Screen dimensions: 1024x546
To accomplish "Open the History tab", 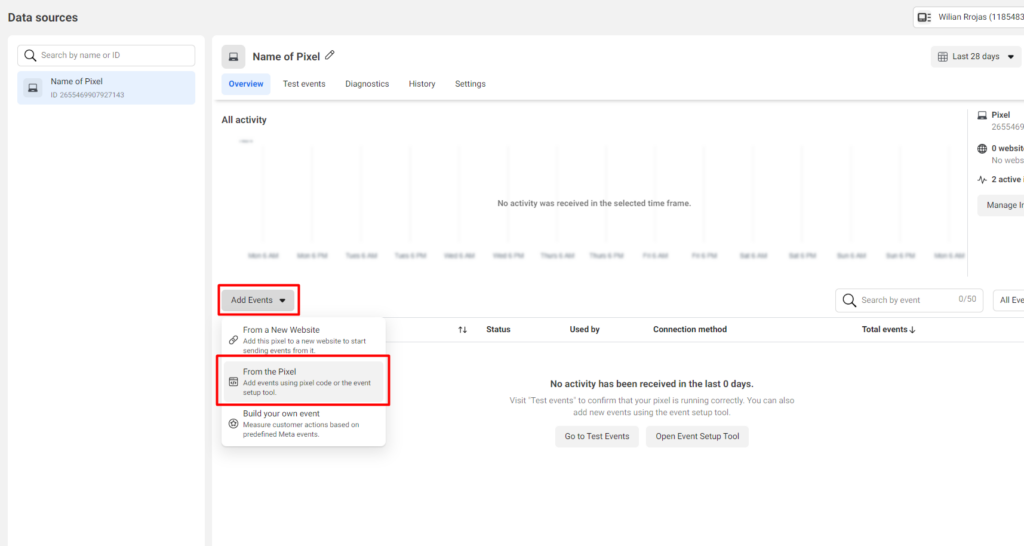I will (422, 84).
